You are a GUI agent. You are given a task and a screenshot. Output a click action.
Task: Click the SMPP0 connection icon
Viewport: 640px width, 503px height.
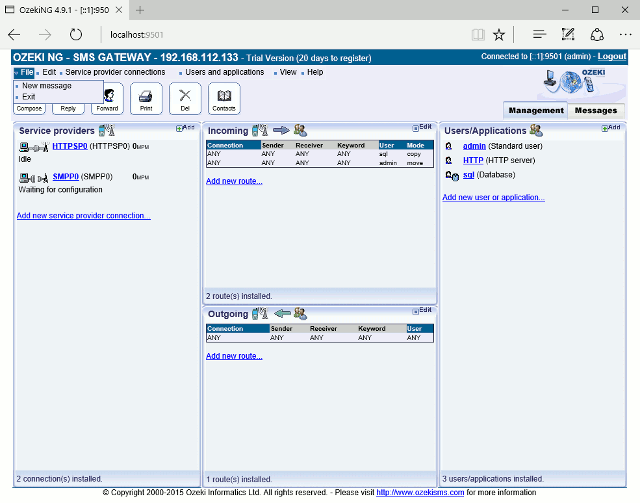(34, 178)
